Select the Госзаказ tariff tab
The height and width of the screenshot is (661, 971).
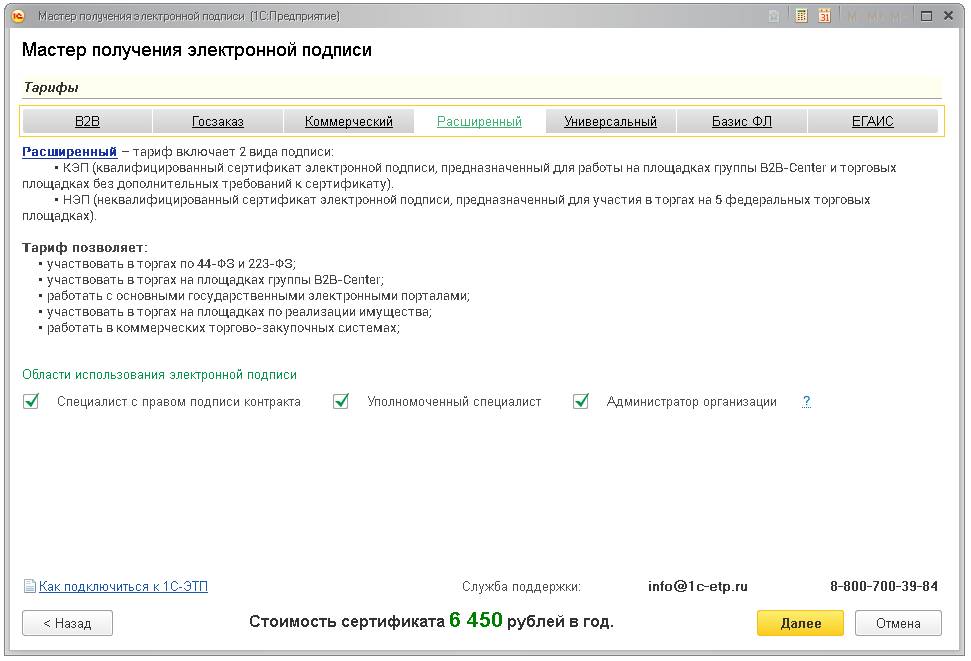(x=218, y=121)
